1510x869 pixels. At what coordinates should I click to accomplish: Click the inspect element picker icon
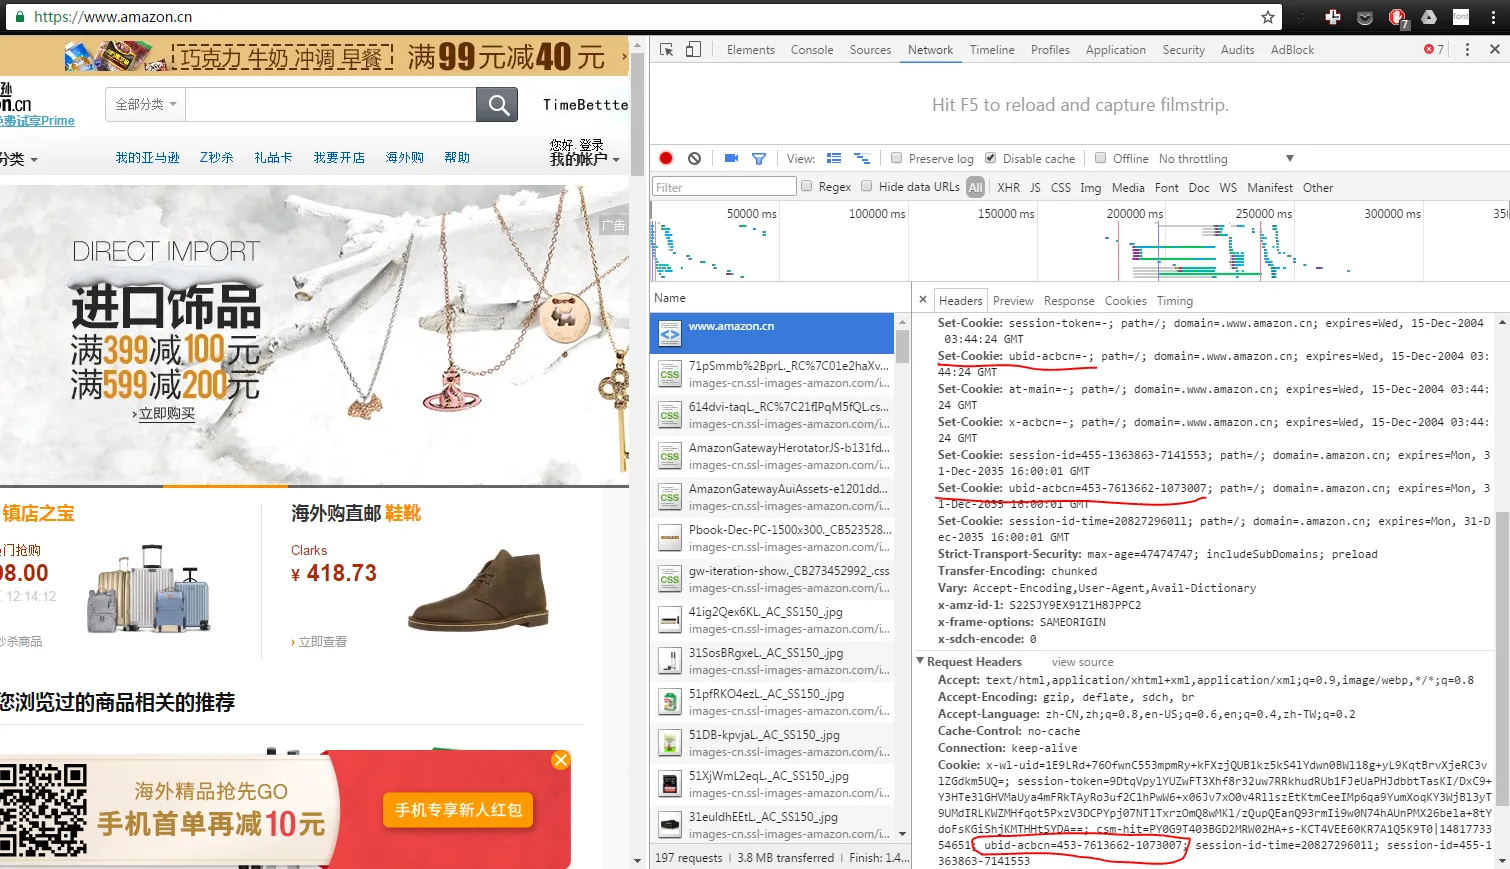pyautogui.click(x=667, y=49)
